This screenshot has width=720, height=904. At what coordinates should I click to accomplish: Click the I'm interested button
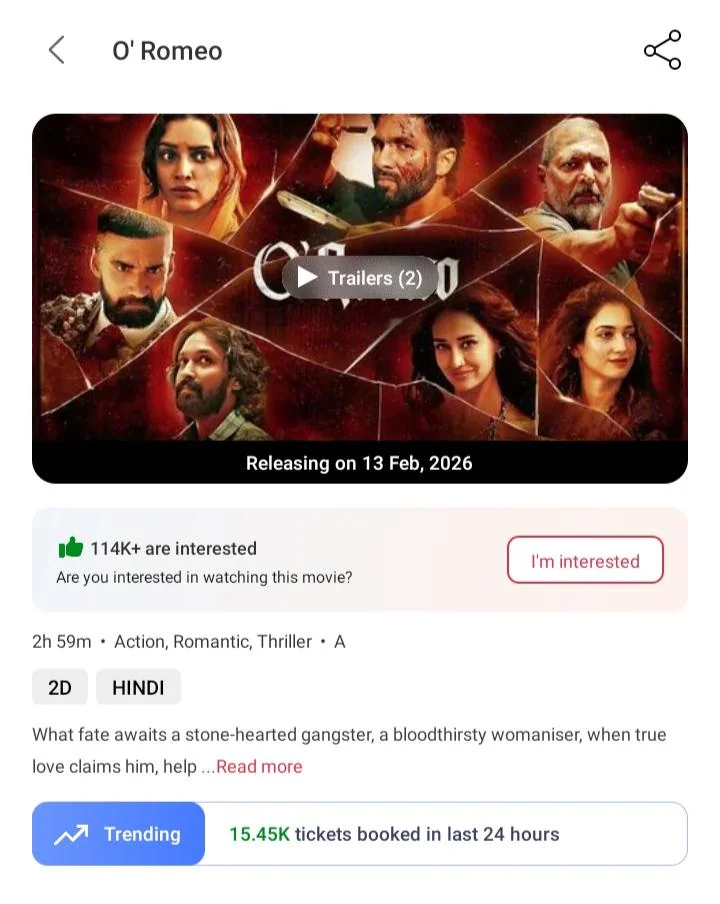[x=585, y=560]
